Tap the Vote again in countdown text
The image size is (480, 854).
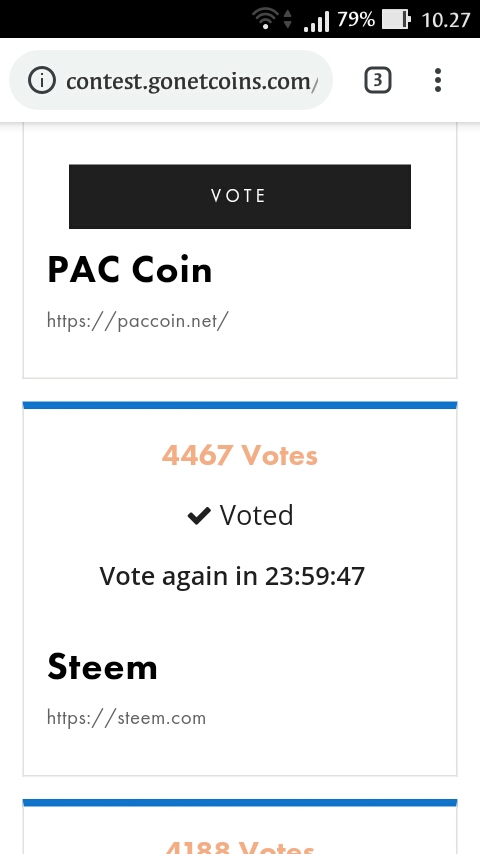[232, 576]
